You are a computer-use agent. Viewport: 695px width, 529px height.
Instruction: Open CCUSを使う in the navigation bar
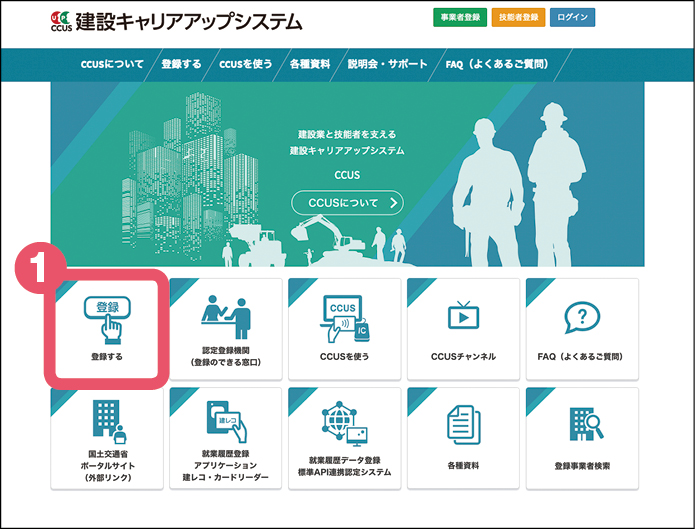click(x=246, y=64)
